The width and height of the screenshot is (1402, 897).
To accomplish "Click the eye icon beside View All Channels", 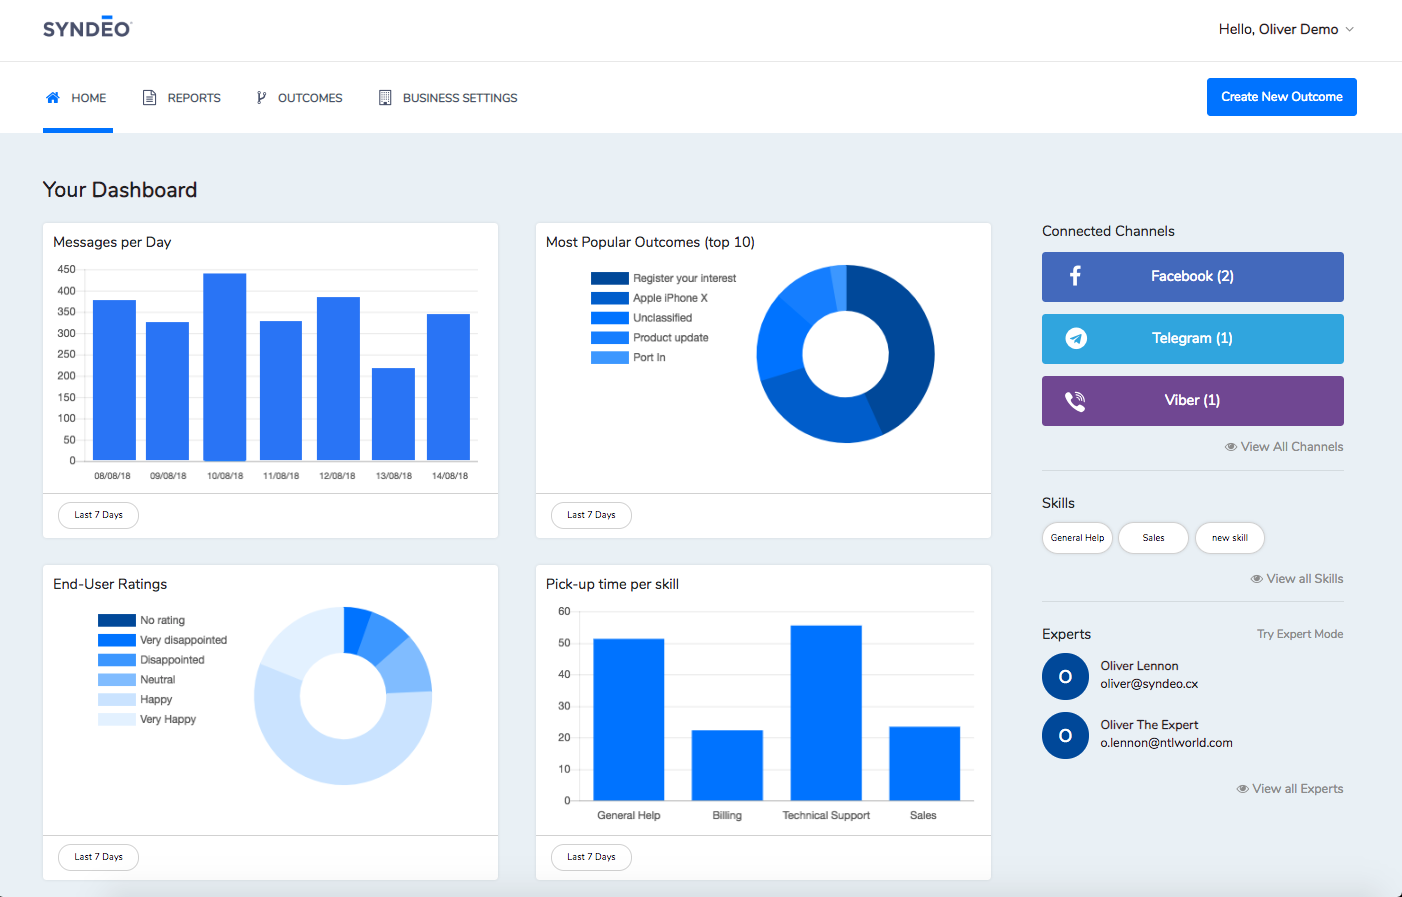I will coord(1231,447).
